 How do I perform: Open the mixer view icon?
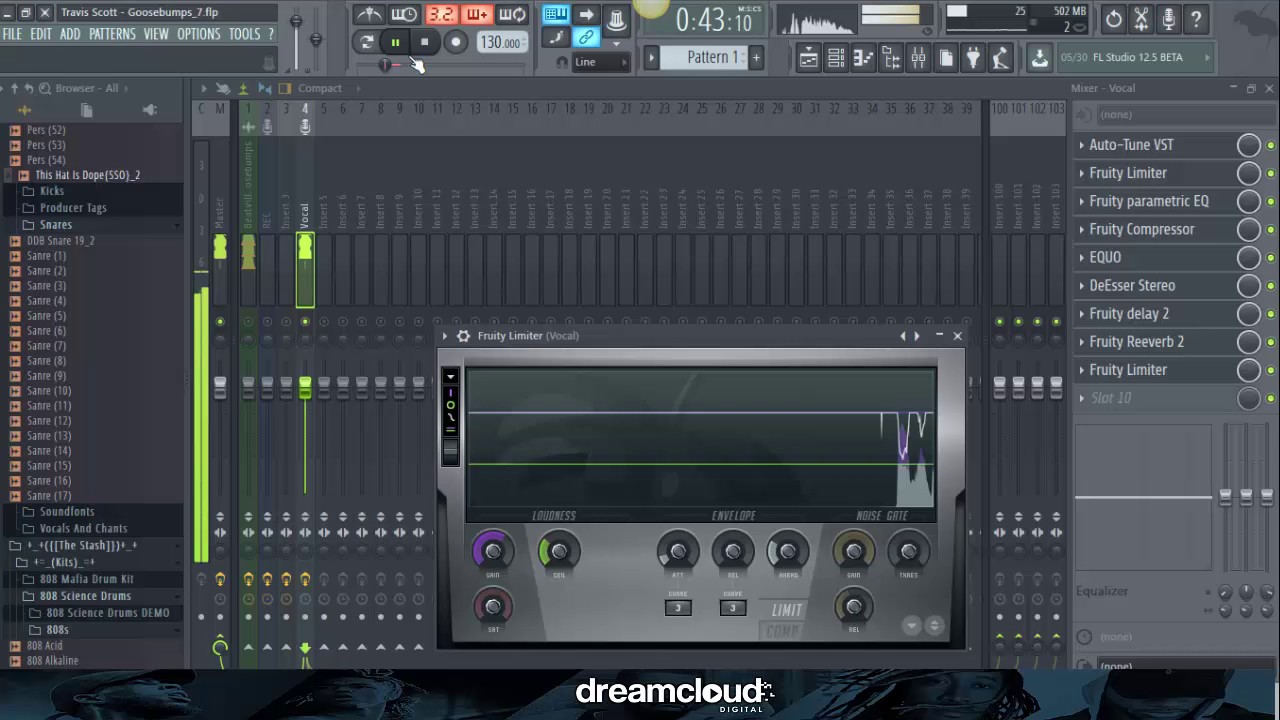pos(918,58)
